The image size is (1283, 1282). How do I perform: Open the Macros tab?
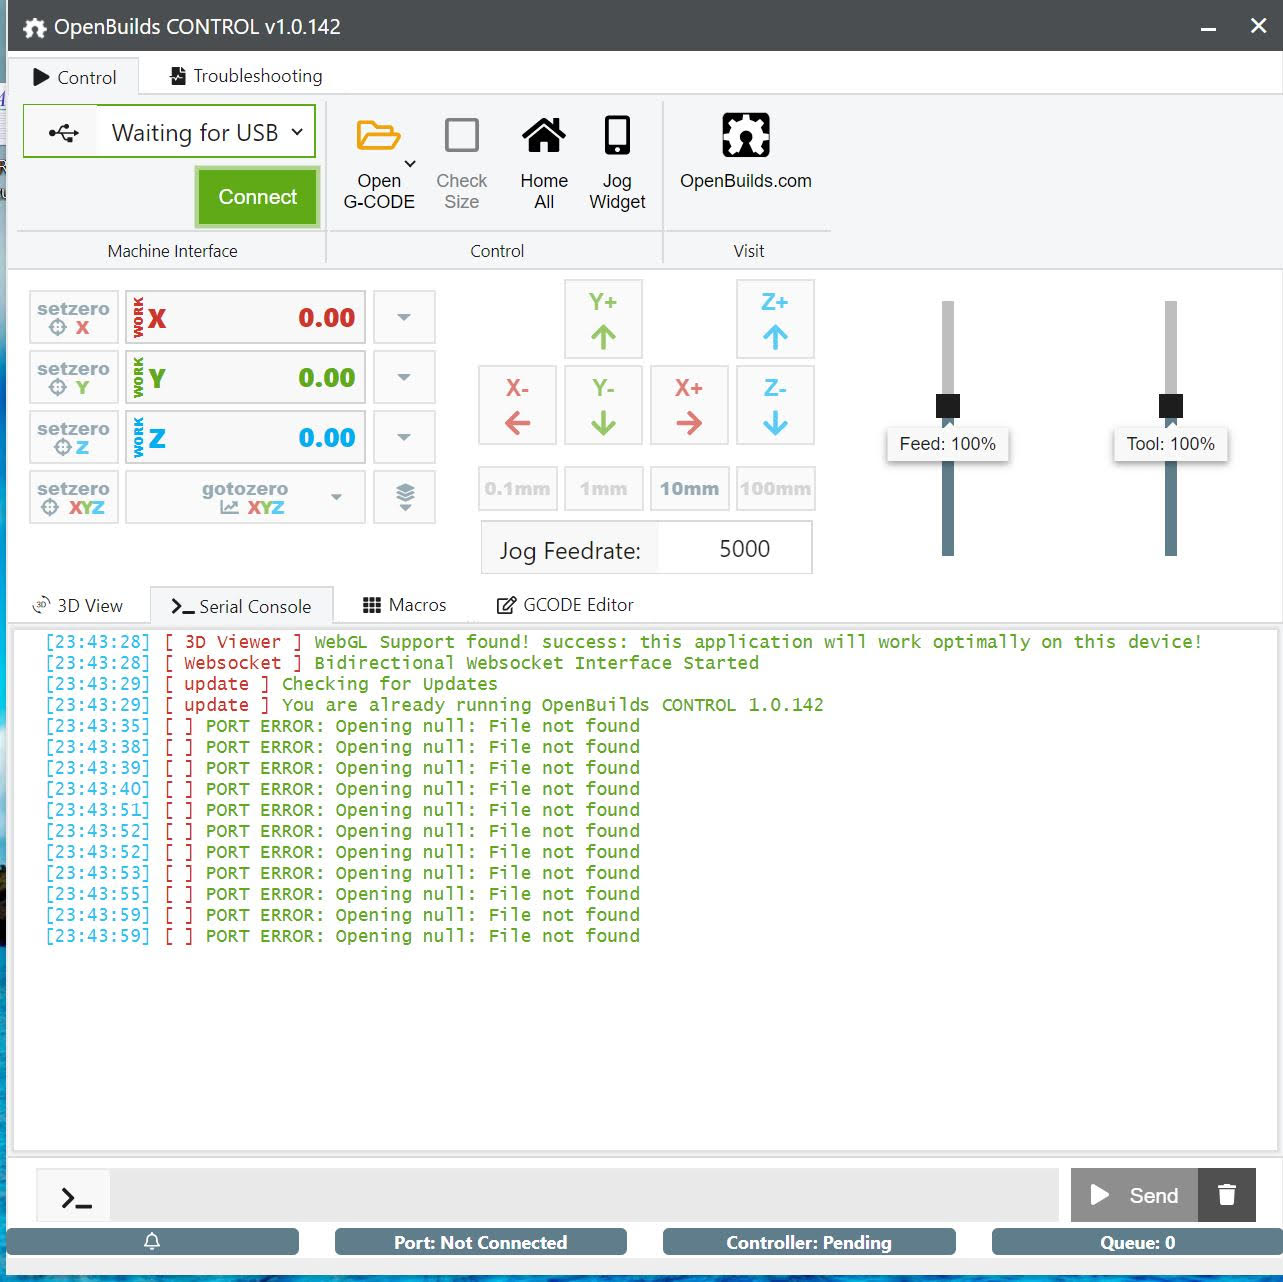(x=404, y=605)
